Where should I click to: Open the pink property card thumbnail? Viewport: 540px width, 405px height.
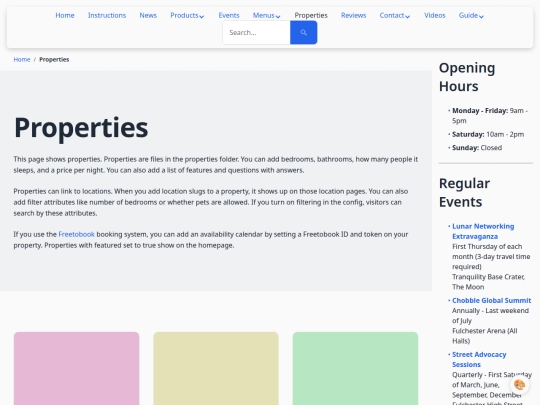[76, 368]
